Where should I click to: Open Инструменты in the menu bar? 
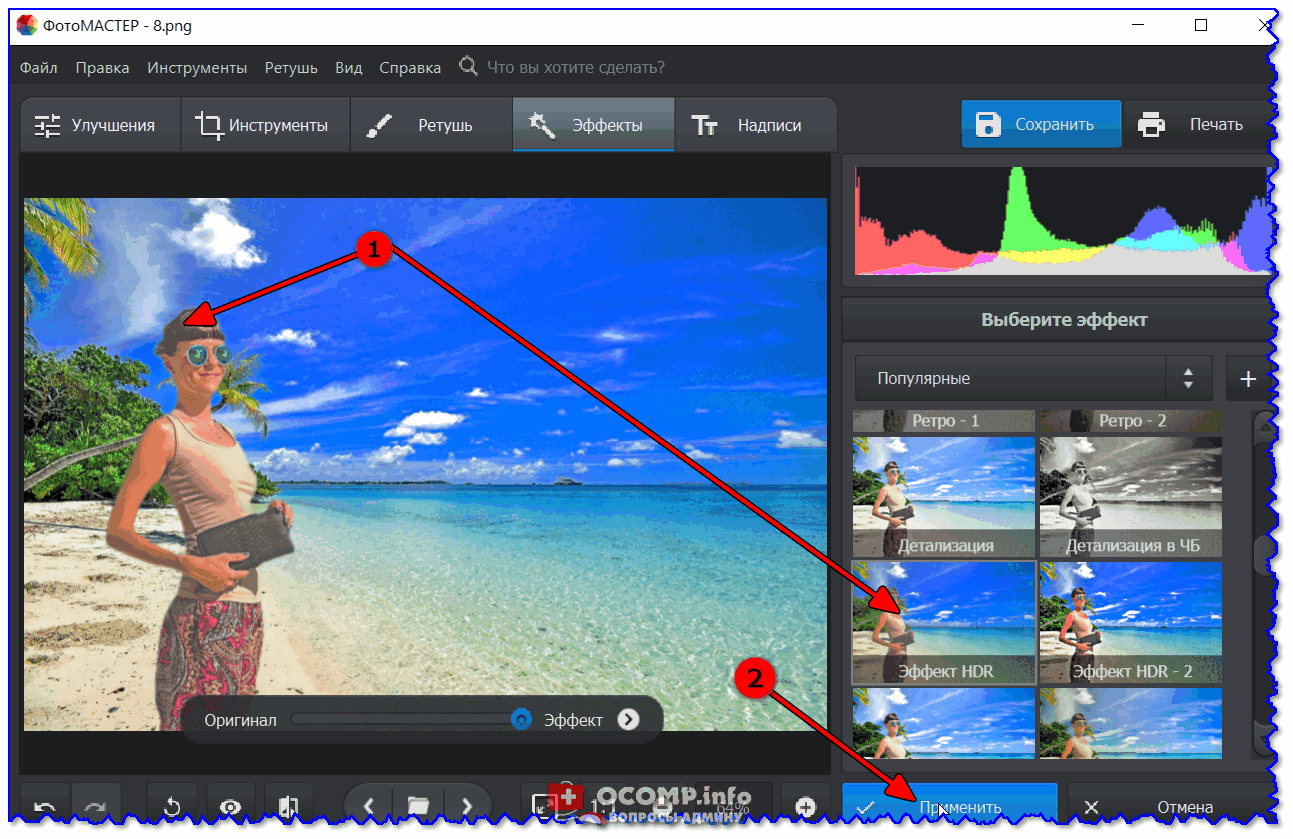(197, 68)
